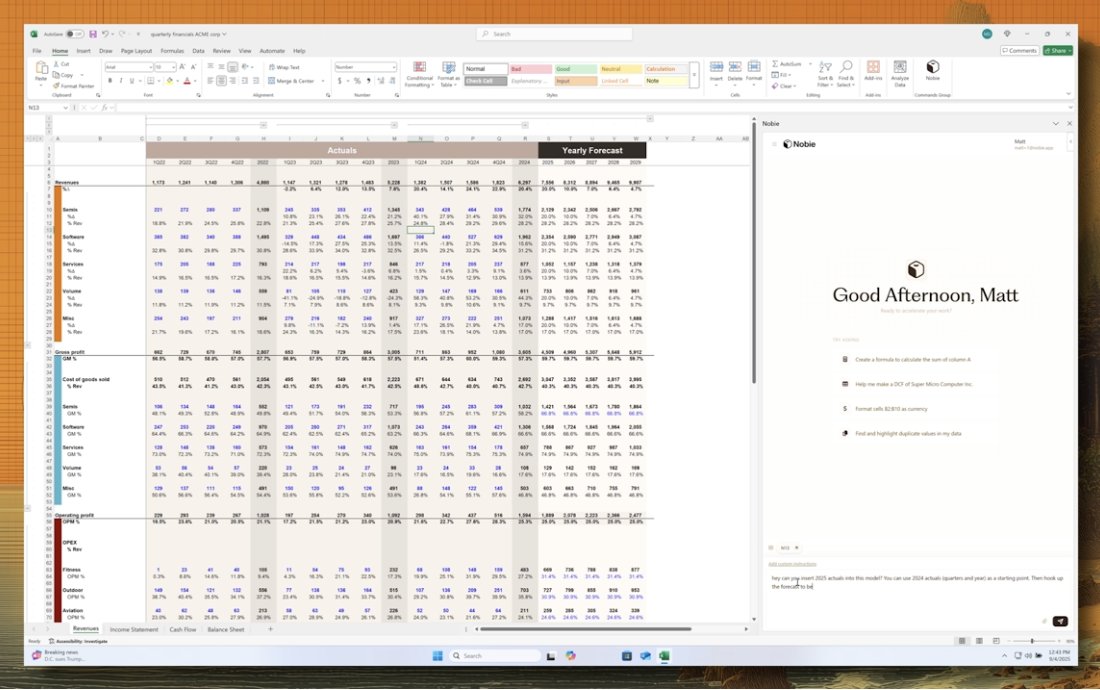
Task: Open the Balance Sheet sheet tab
Action: click(226, 630)
